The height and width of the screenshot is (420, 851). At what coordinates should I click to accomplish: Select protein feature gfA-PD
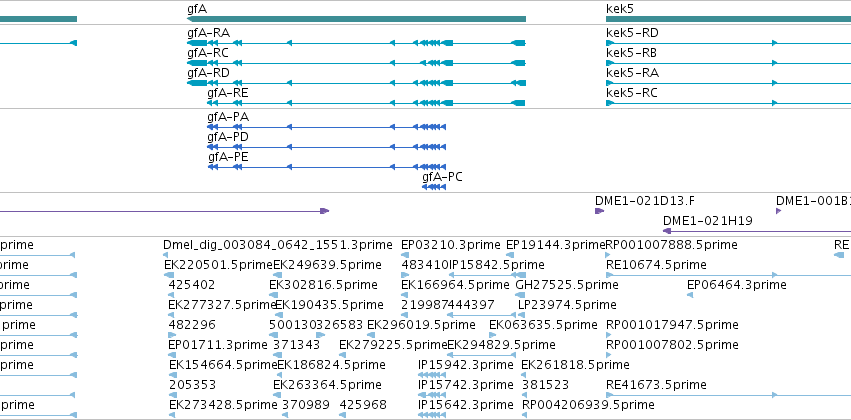pos(228,137)
